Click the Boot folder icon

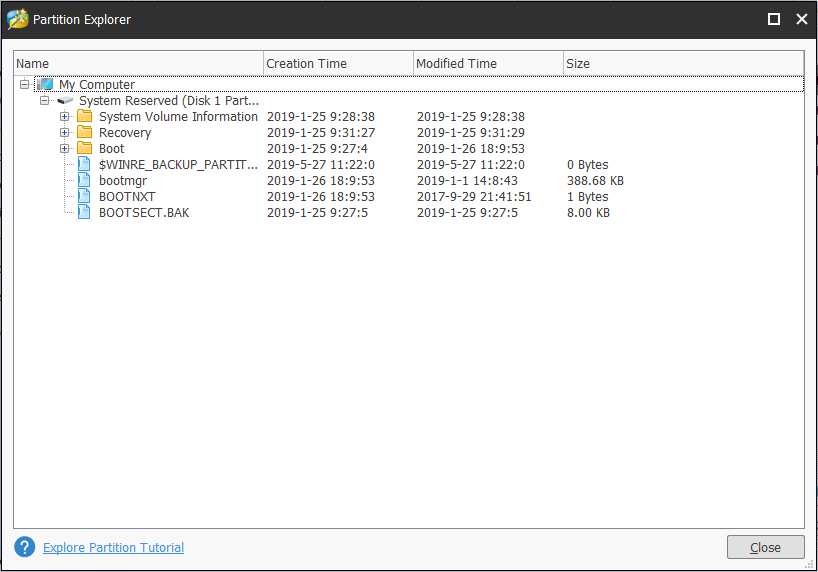tap(85, 148)
